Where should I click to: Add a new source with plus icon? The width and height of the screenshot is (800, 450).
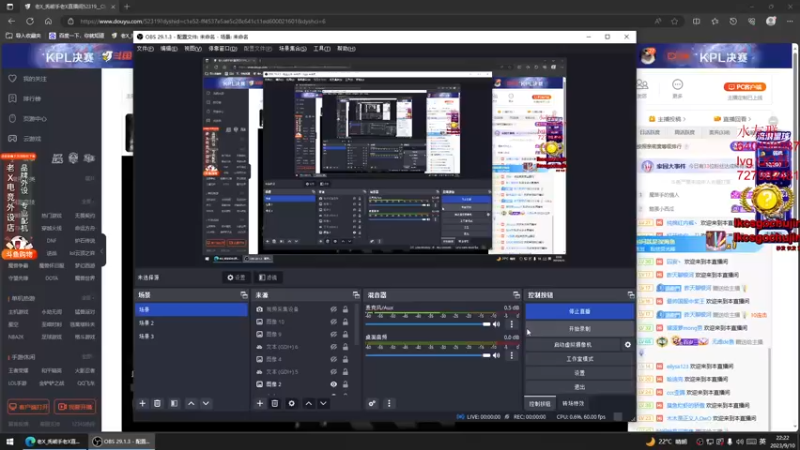[x=260, y=404]
